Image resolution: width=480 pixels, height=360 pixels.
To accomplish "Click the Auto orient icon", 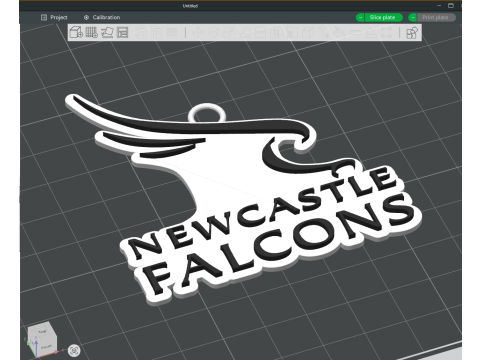I will [107, 32].
